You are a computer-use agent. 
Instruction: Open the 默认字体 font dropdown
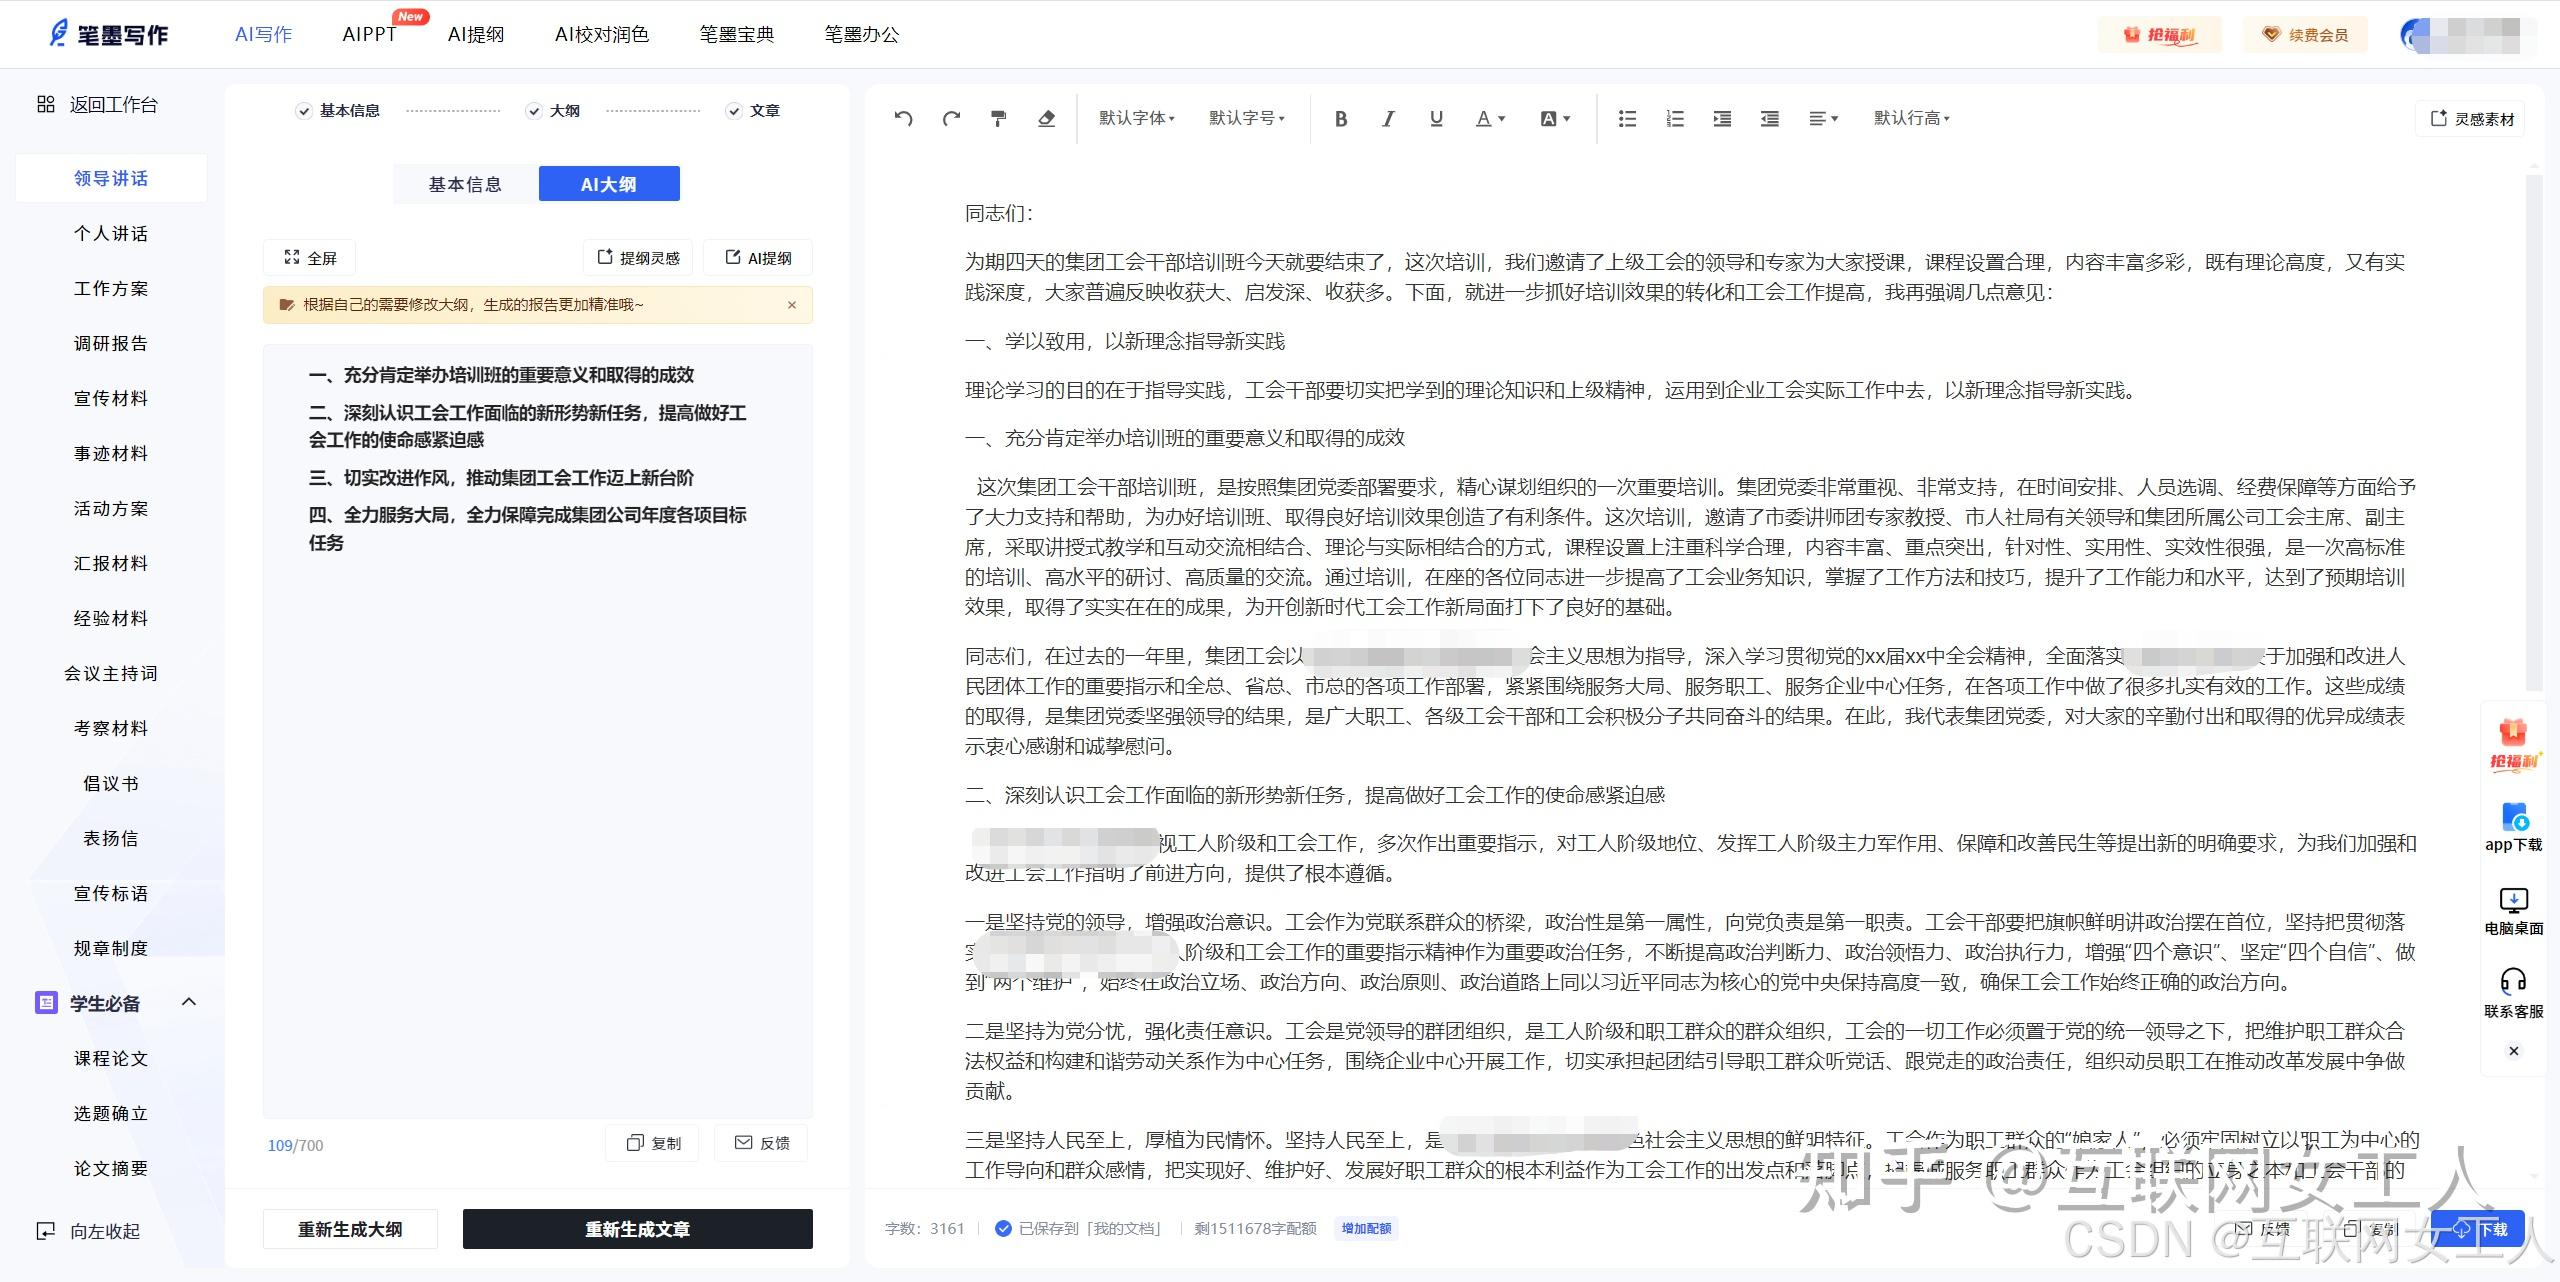click(1137, 118)
